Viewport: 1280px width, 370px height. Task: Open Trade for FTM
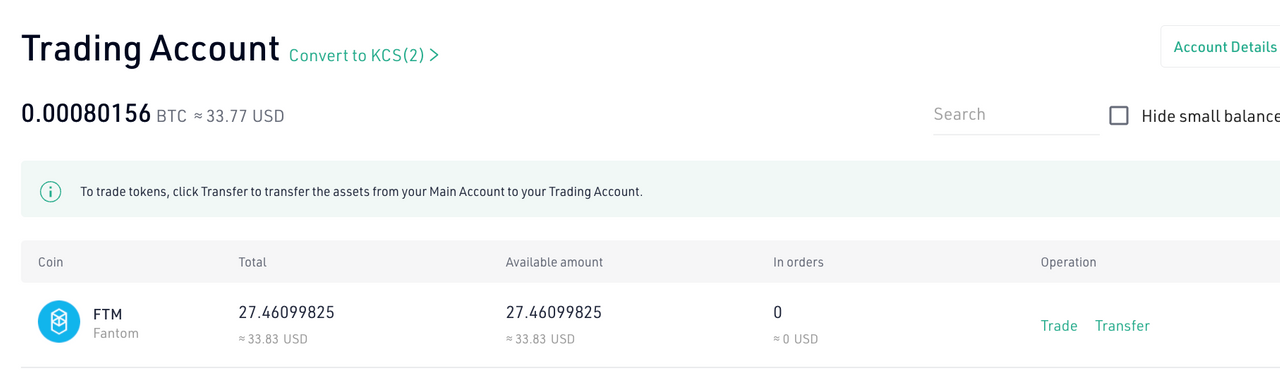pyautogui.click(x=1059, y=326)
